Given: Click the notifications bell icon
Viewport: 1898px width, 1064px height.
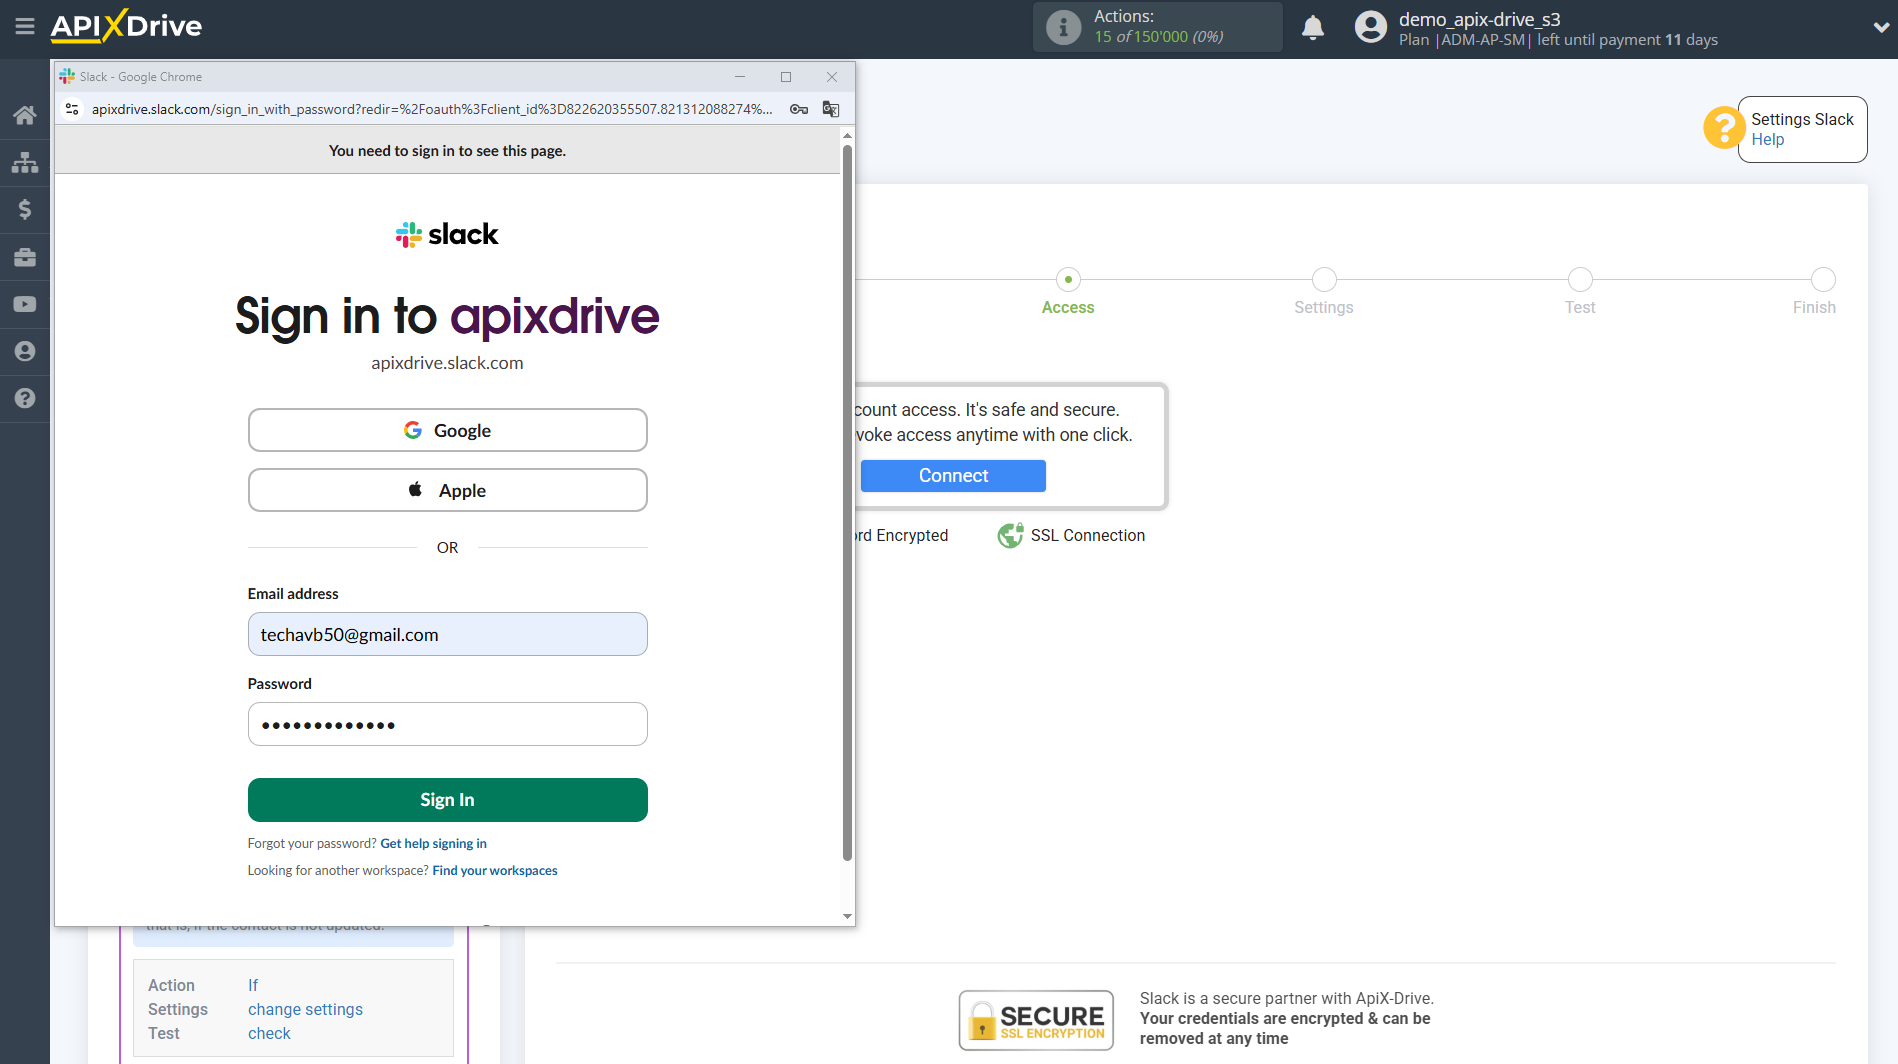Looking at the screenshot, I should [x=1313, y=27].
